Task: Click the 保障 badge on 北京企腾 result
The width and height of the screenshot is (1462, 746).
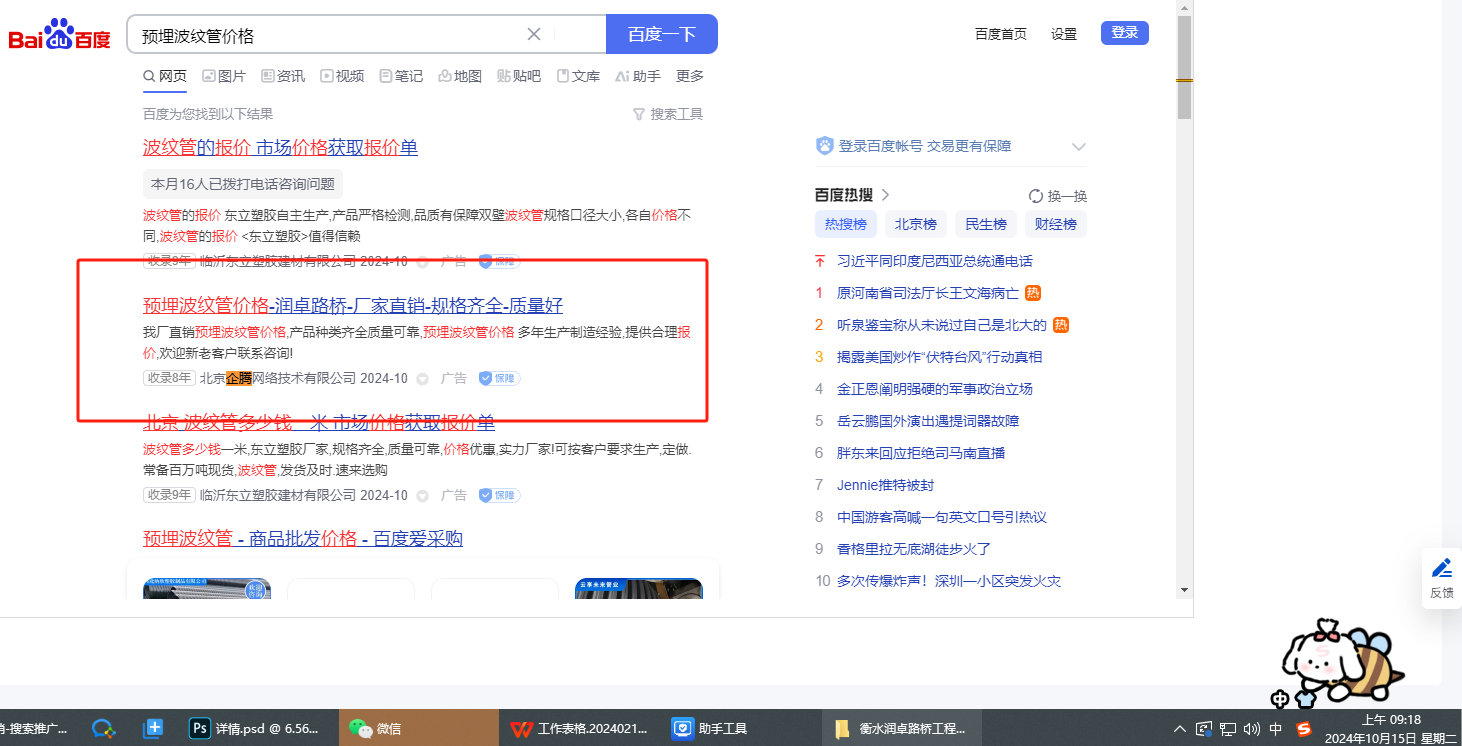Action: (499, 379)
